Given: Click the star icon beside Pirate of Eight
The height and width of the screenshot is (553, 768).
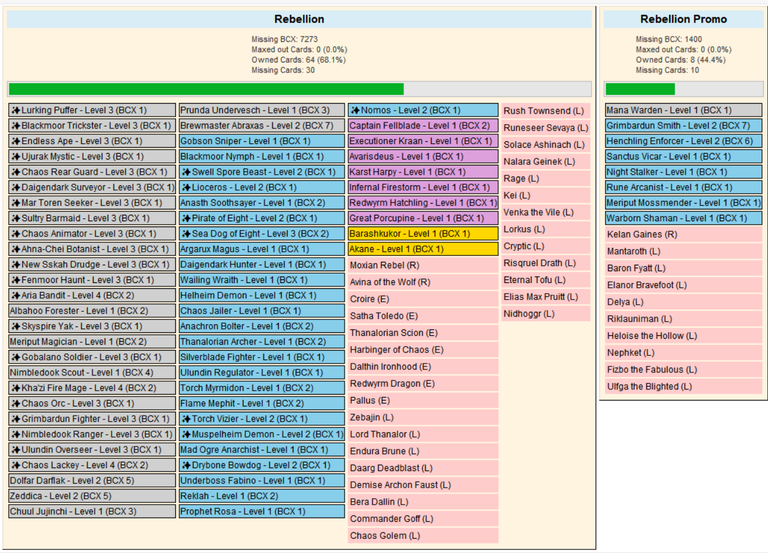Looking at the screenshot, I should (x=186, y=218).
